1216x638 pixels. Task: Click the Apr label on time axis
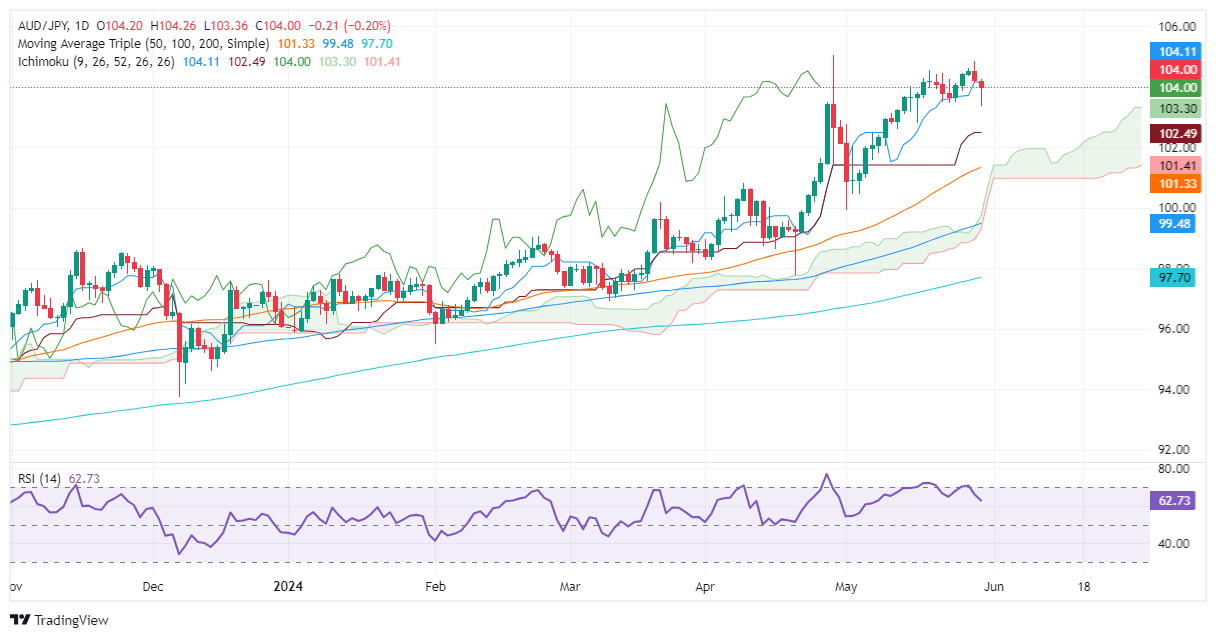click(704, 585)
